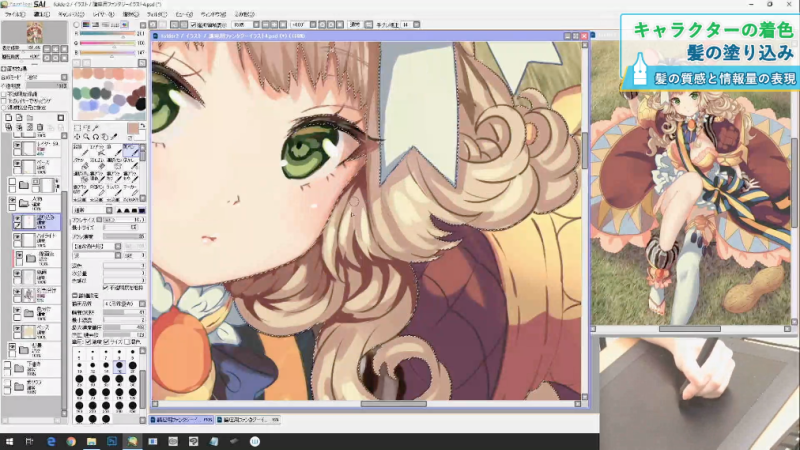Select the lasso selection tool
Viewport: 800px width, 450px height.
click(x=87, y=128)
